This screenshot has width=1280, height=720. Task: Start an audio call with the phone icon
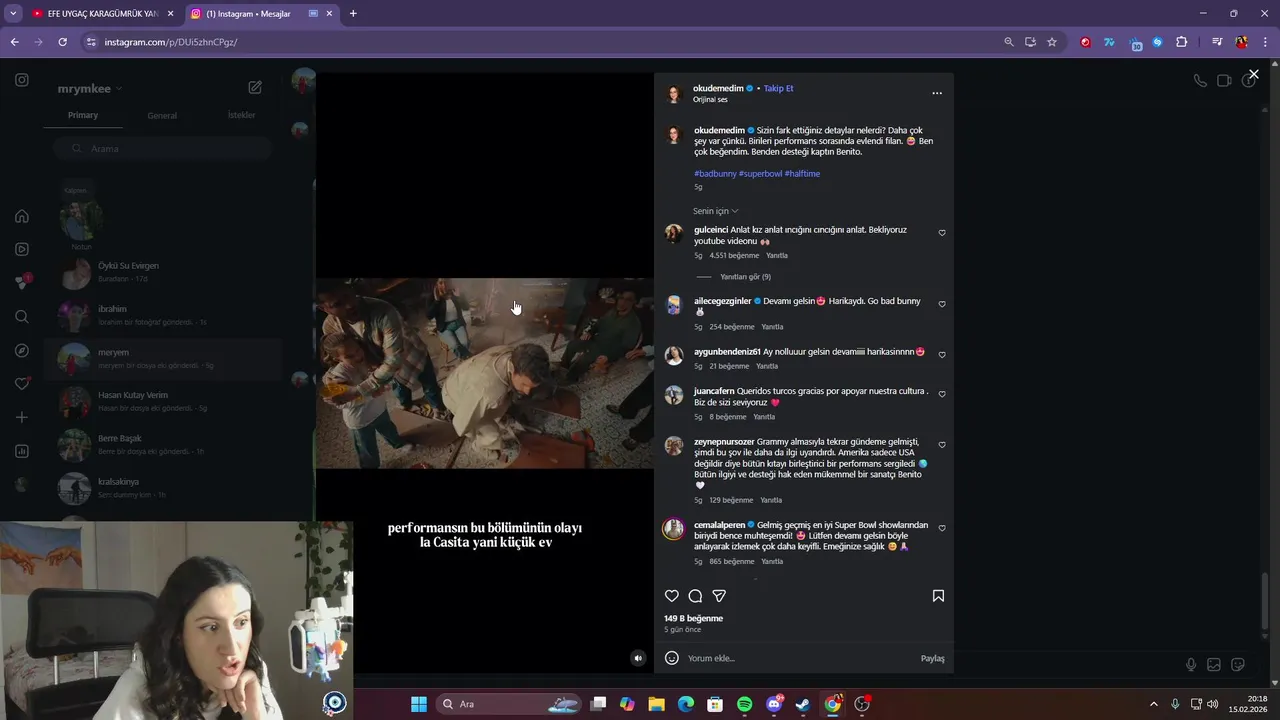coord(1200,80)
